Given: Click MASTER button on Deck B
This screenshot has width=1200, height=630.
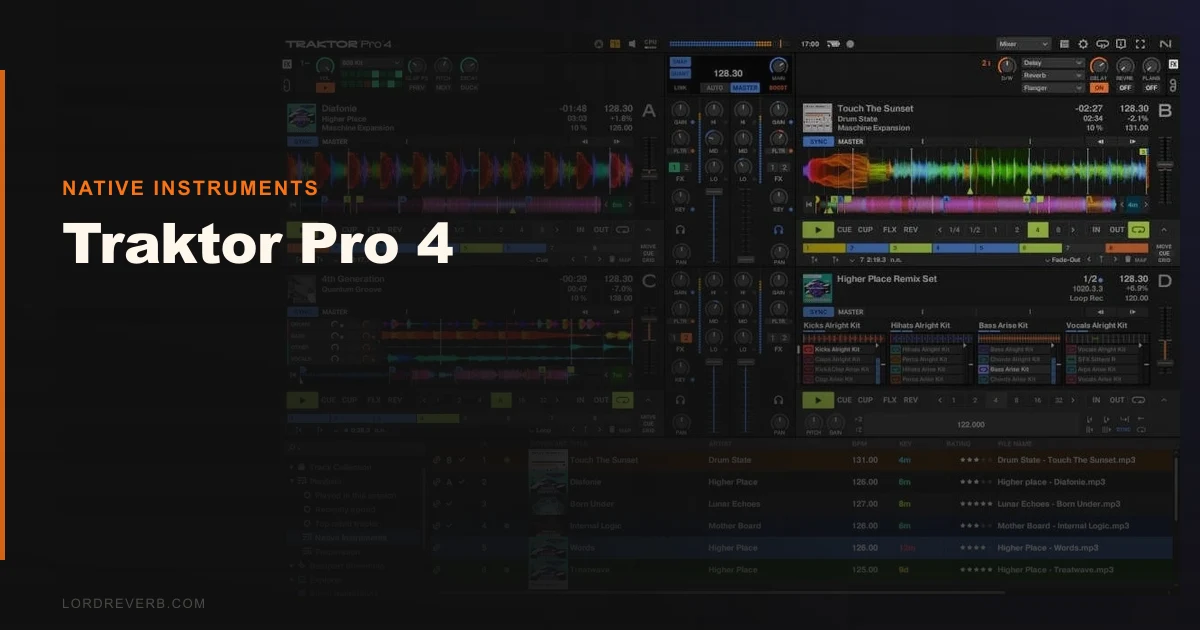Looking at the screenshot, I should [x=851, y=142].
